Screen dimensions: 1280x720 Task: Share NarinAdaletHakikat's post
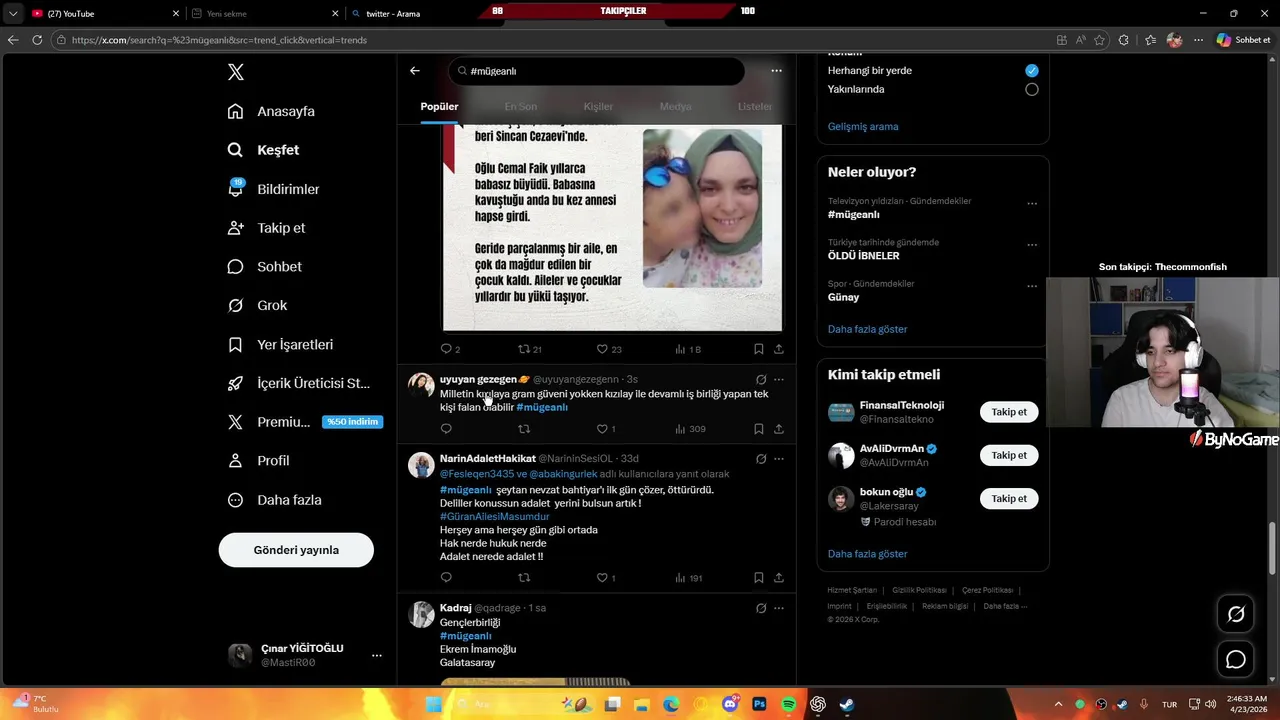pyautogui.click(x=778, y=578)
